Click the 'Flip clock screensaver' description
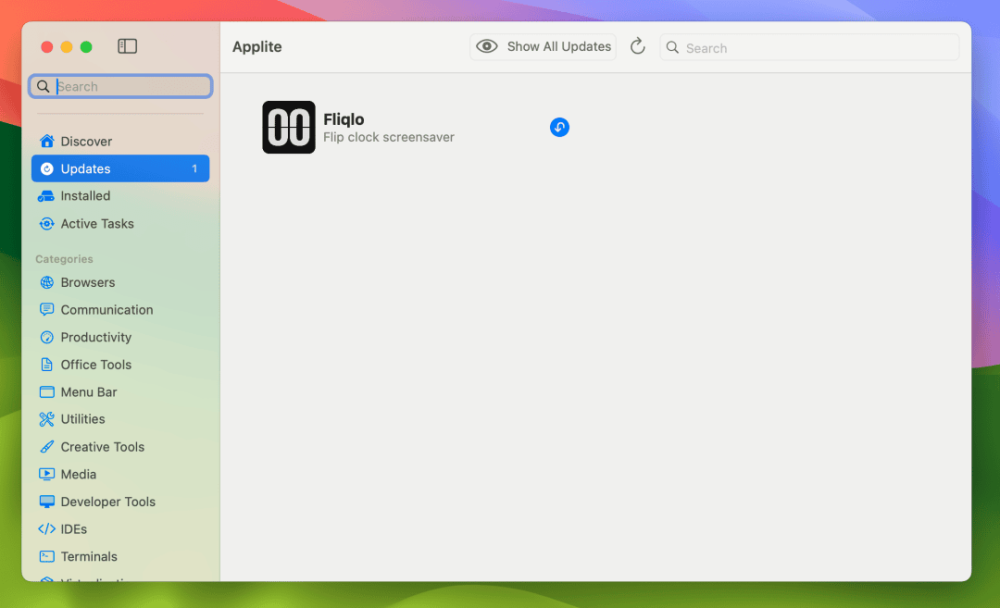 coord(388,137)
